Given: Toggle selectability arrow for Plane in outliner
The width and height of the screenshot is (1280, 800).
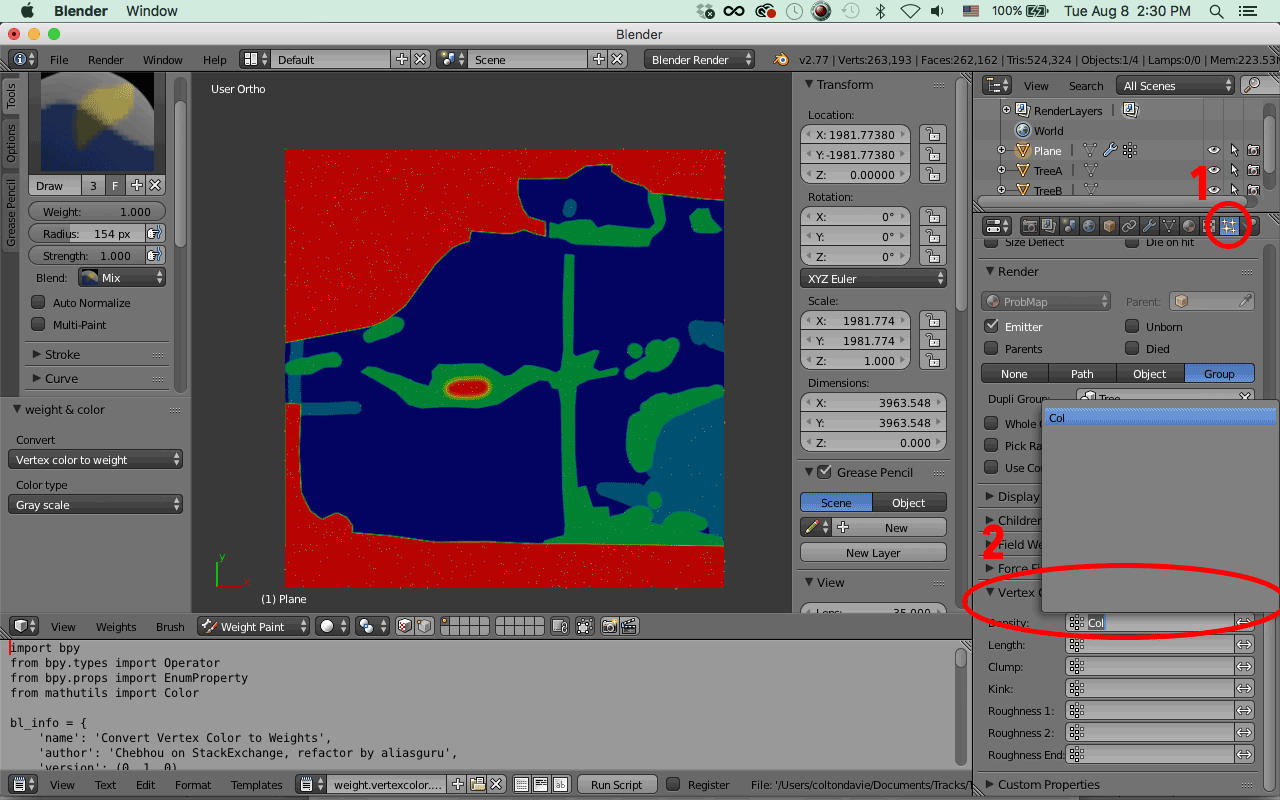Looking at the screenshot, I should 1234,150.
